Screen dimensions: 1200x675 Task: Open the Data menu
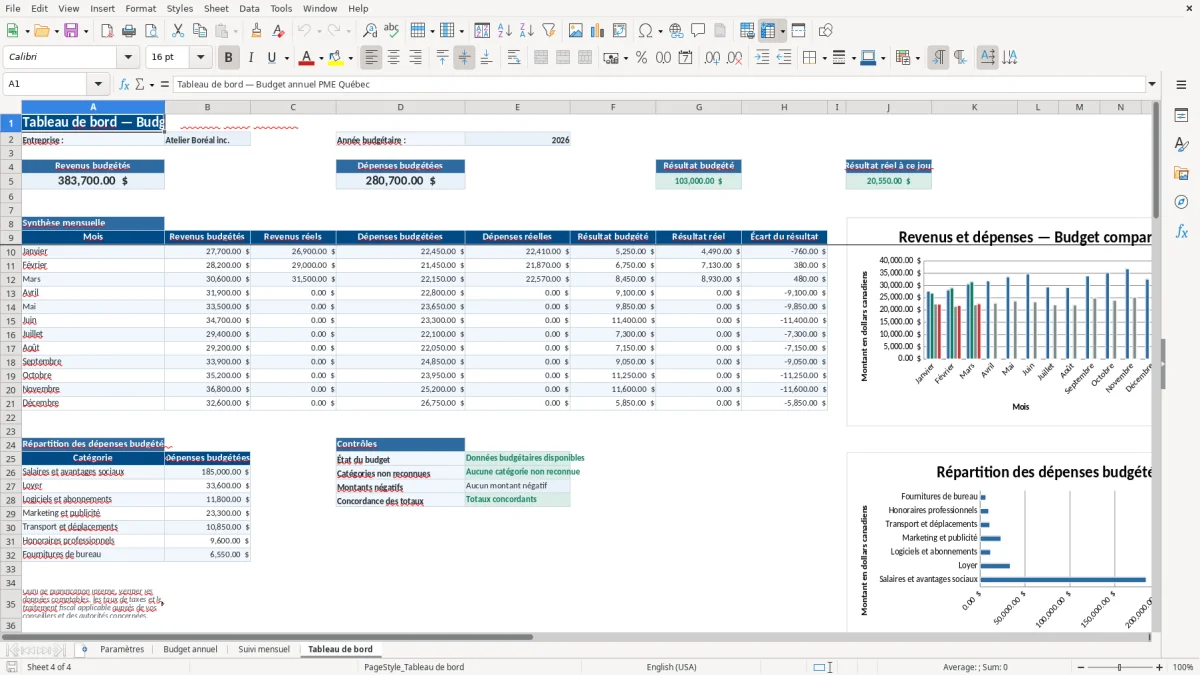point(249,8)
